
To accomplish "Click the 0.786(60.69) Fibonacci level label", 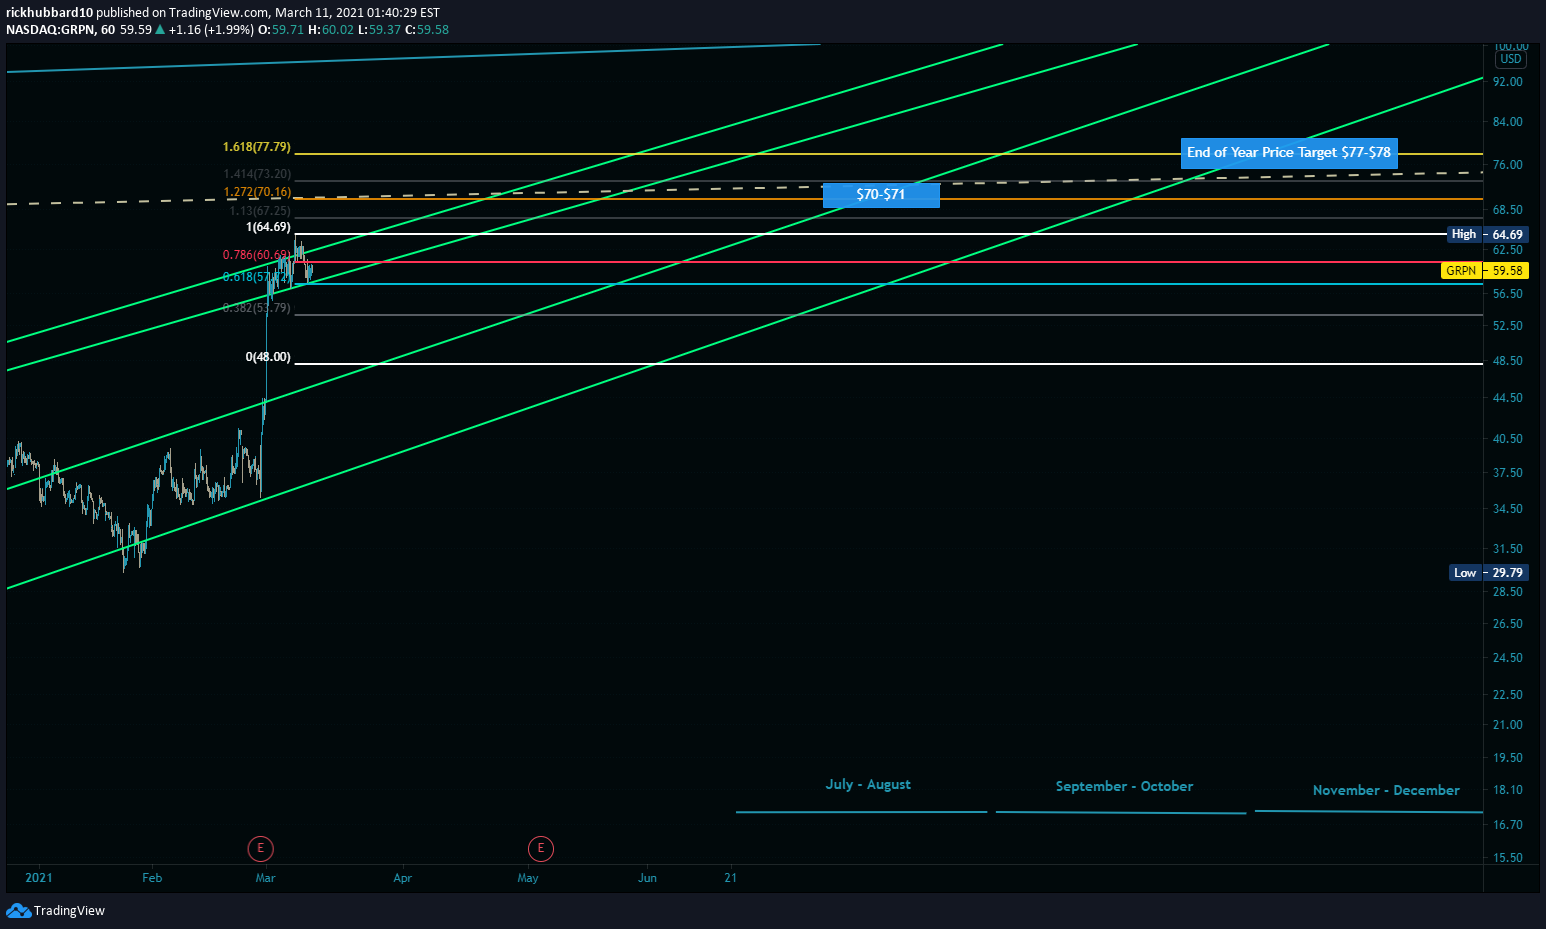I will point(257,255).
